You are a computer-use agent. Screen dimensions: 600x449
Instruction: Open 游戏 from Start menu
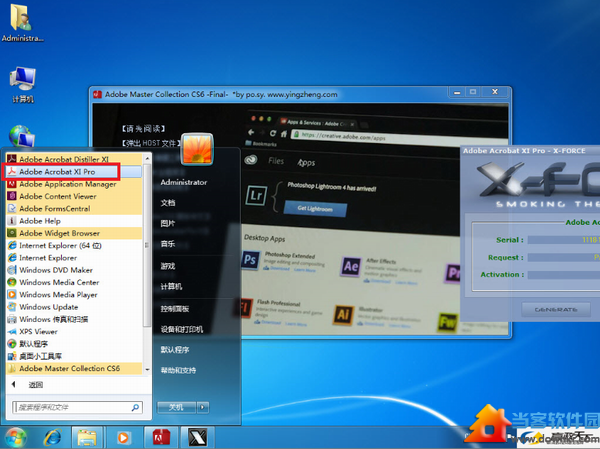168,266
